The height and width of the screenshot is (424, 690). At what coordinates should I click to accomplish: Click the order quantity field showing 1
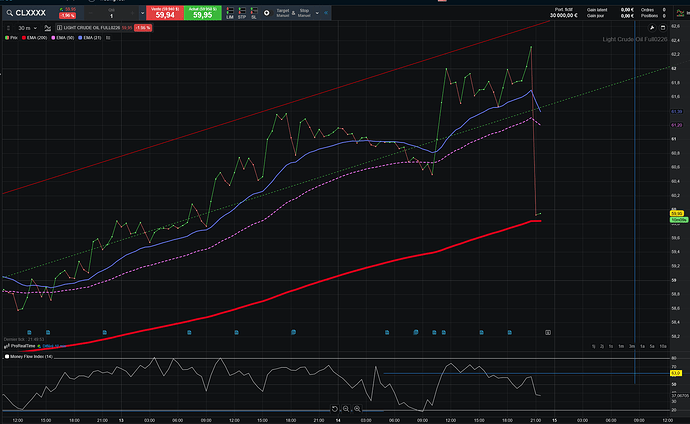(x=110, y=15)
